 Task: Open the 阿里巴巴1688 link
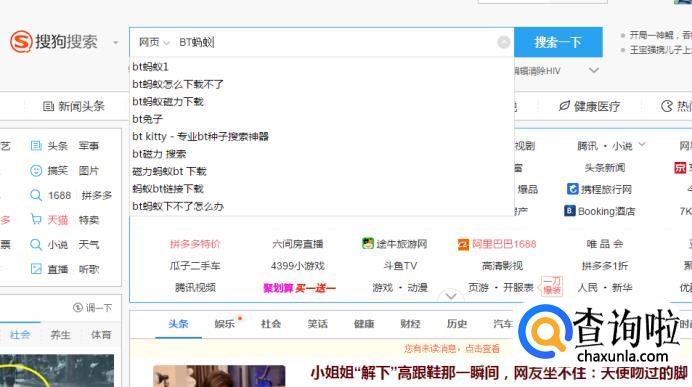504,244
